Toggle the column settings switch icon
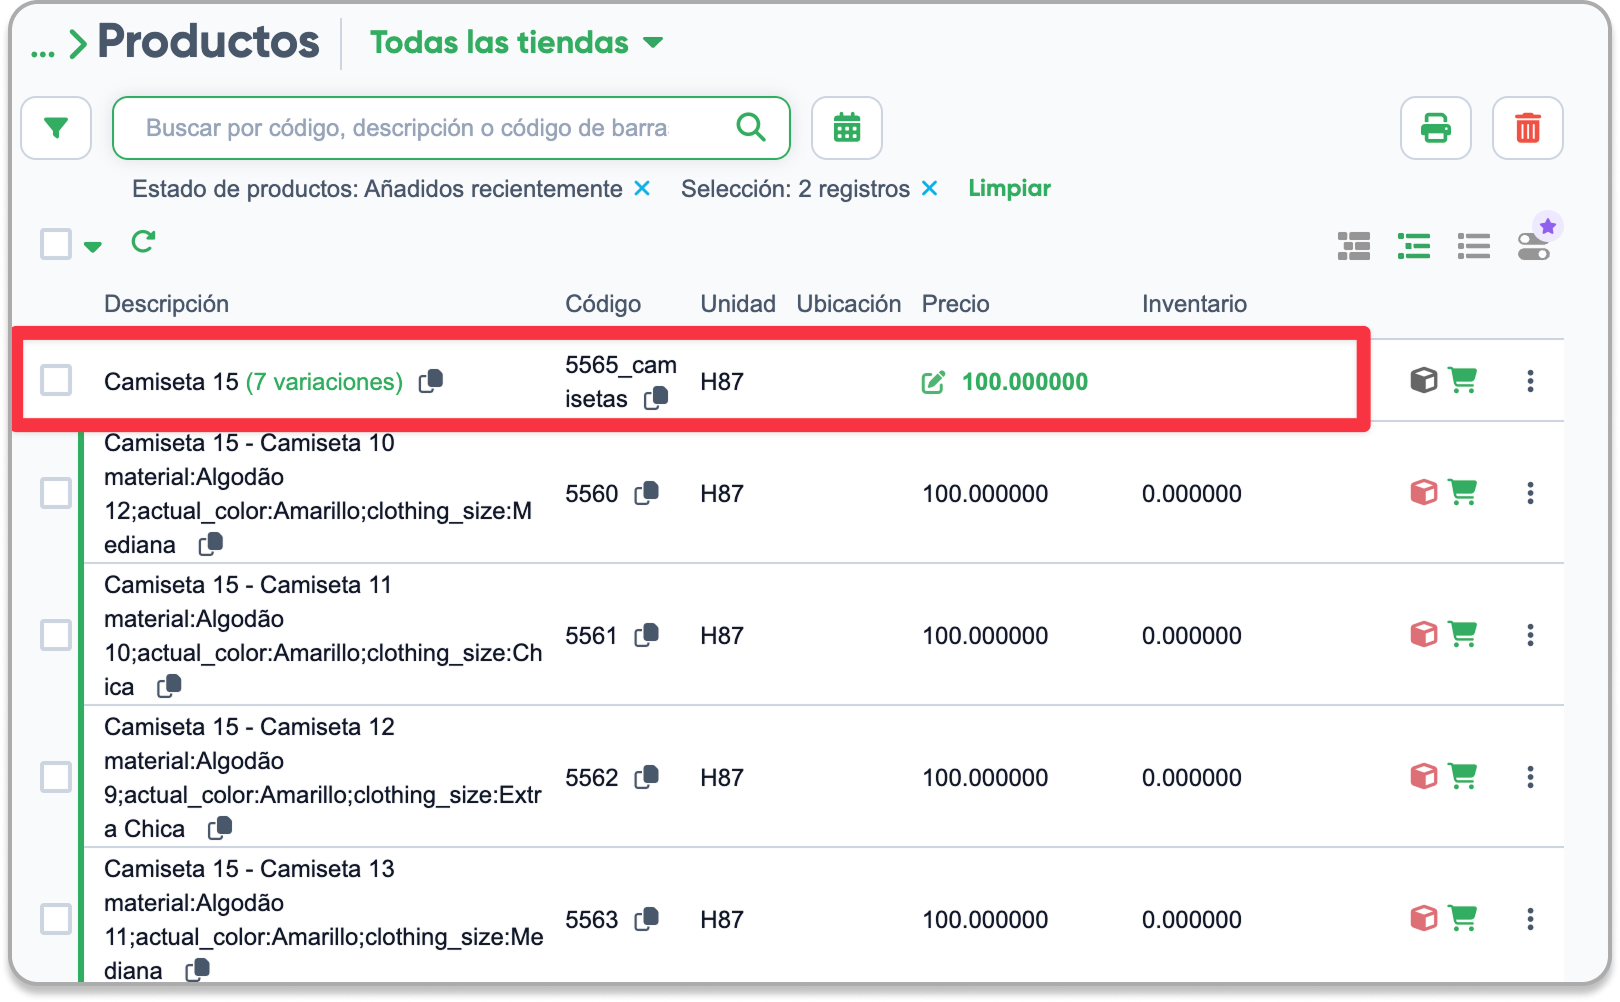Viewport: 1620px width, 1002px height. pos(1534,246)
